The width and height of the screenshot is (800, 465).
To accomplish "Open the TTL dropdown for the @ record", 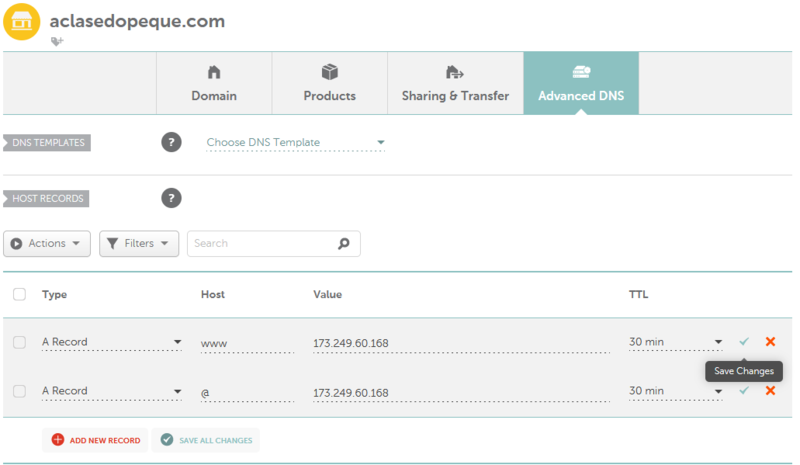I will (x=676, y=391).
